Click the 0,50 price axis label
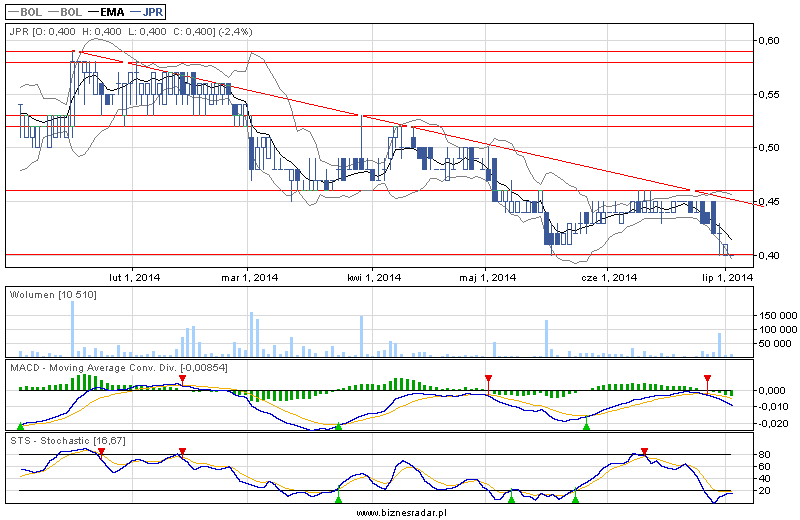 click(x=768, y=148)
